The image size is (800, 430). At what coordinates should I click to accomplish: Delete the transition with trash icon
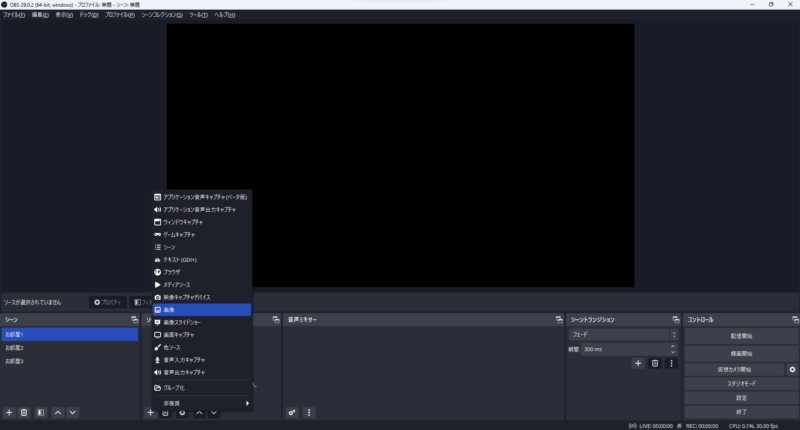tap(655, 363)
